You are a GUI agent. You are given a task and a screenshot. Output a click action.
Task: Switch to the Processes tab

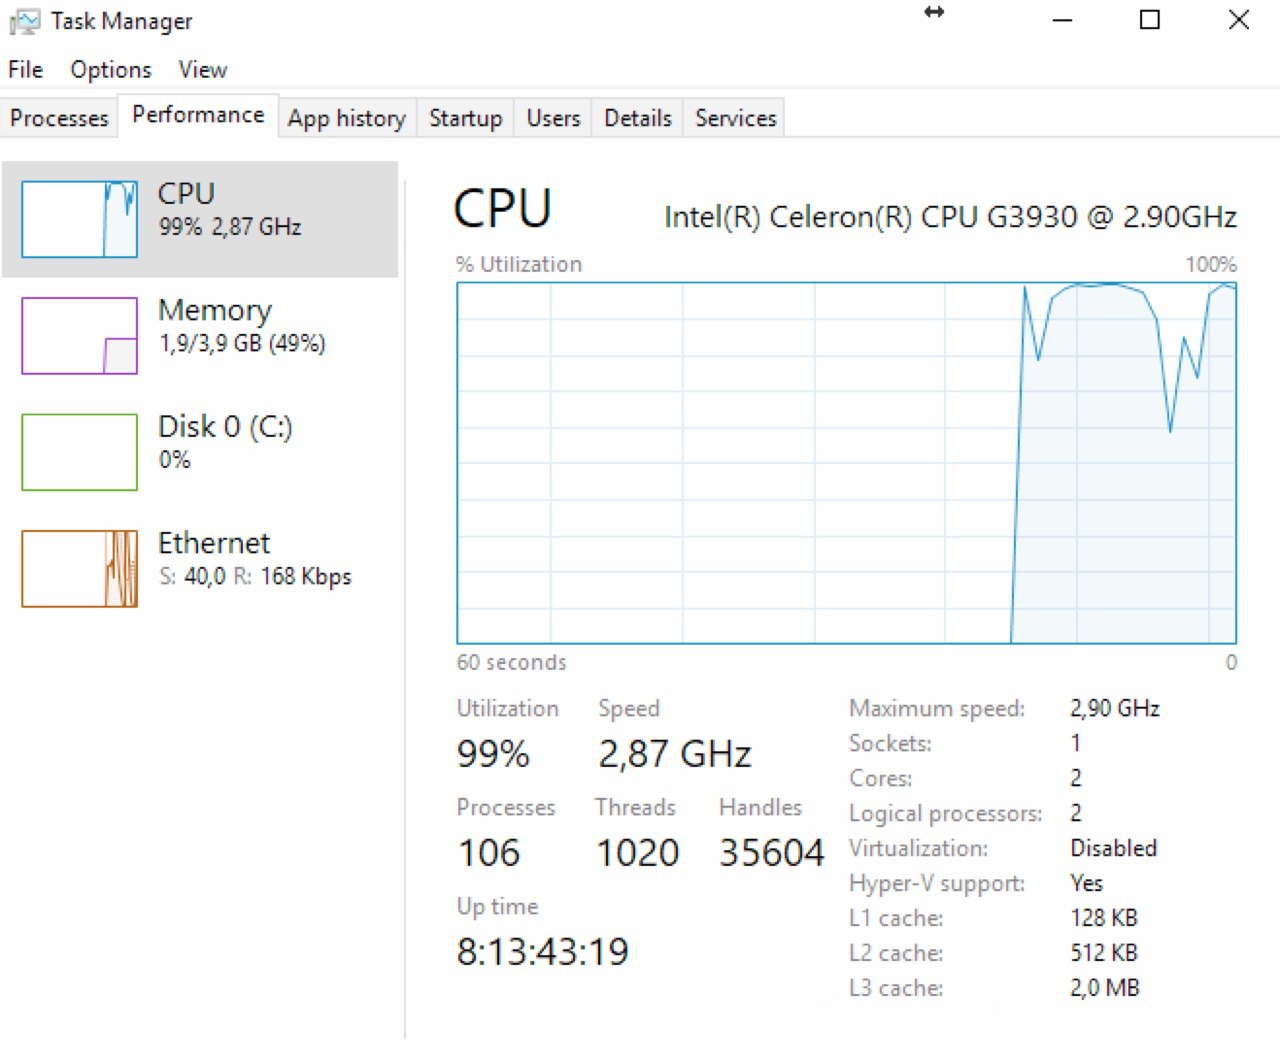[x=59, y=118]
